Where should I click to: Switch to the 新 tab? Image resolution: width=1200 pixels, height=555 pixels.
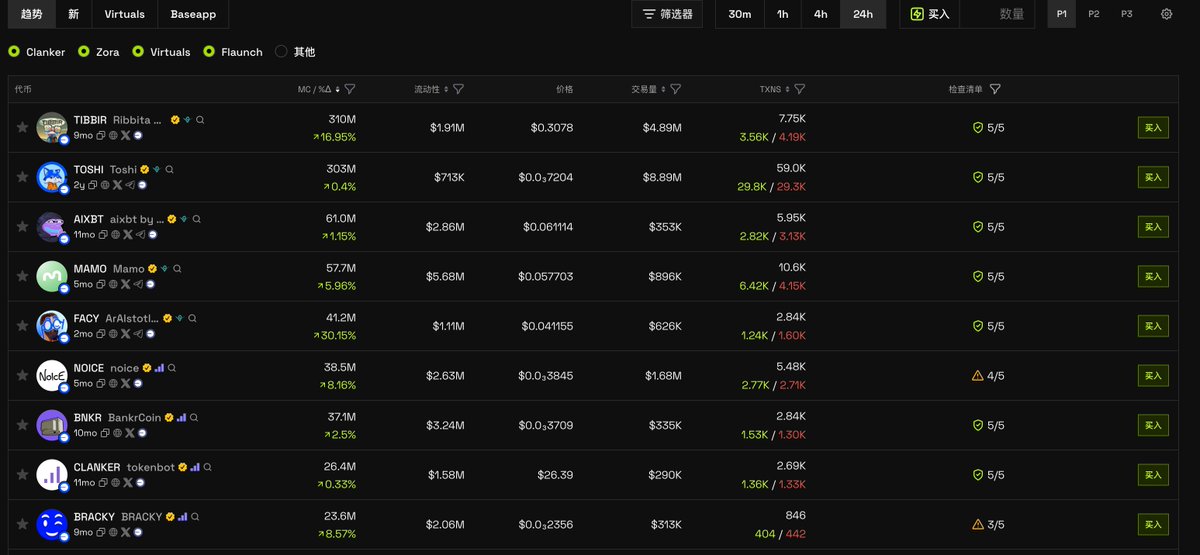pos(74,14)
